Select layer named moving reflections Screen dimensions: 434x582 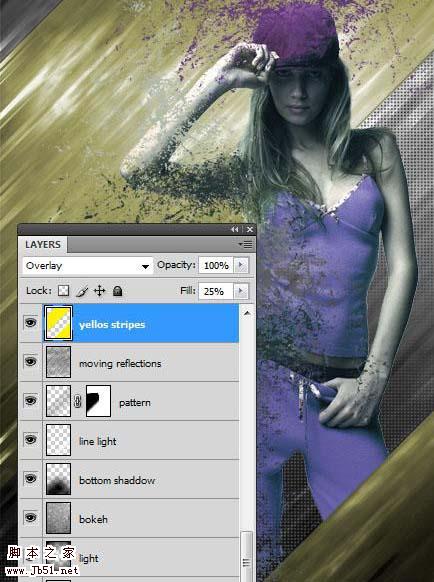(120, 364)
